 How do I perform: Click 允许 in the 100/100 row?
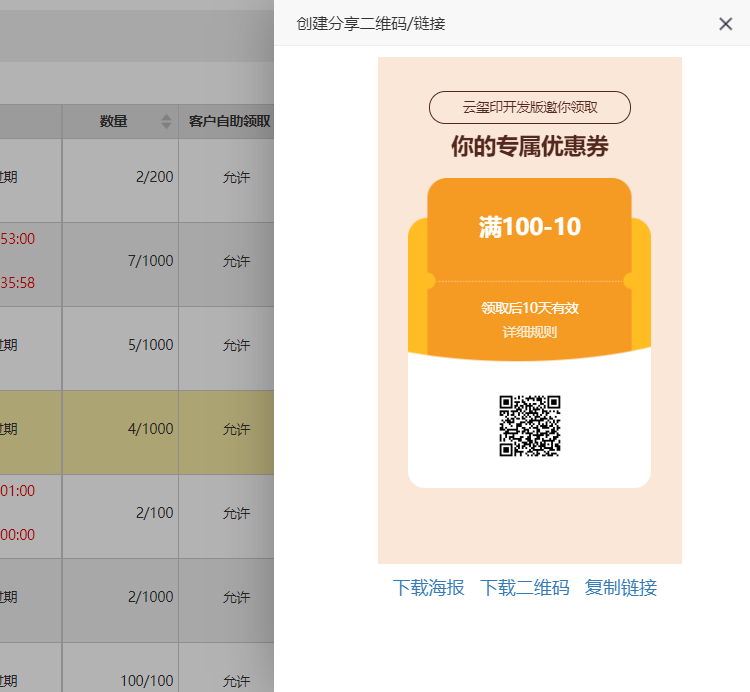coord(236,681)
